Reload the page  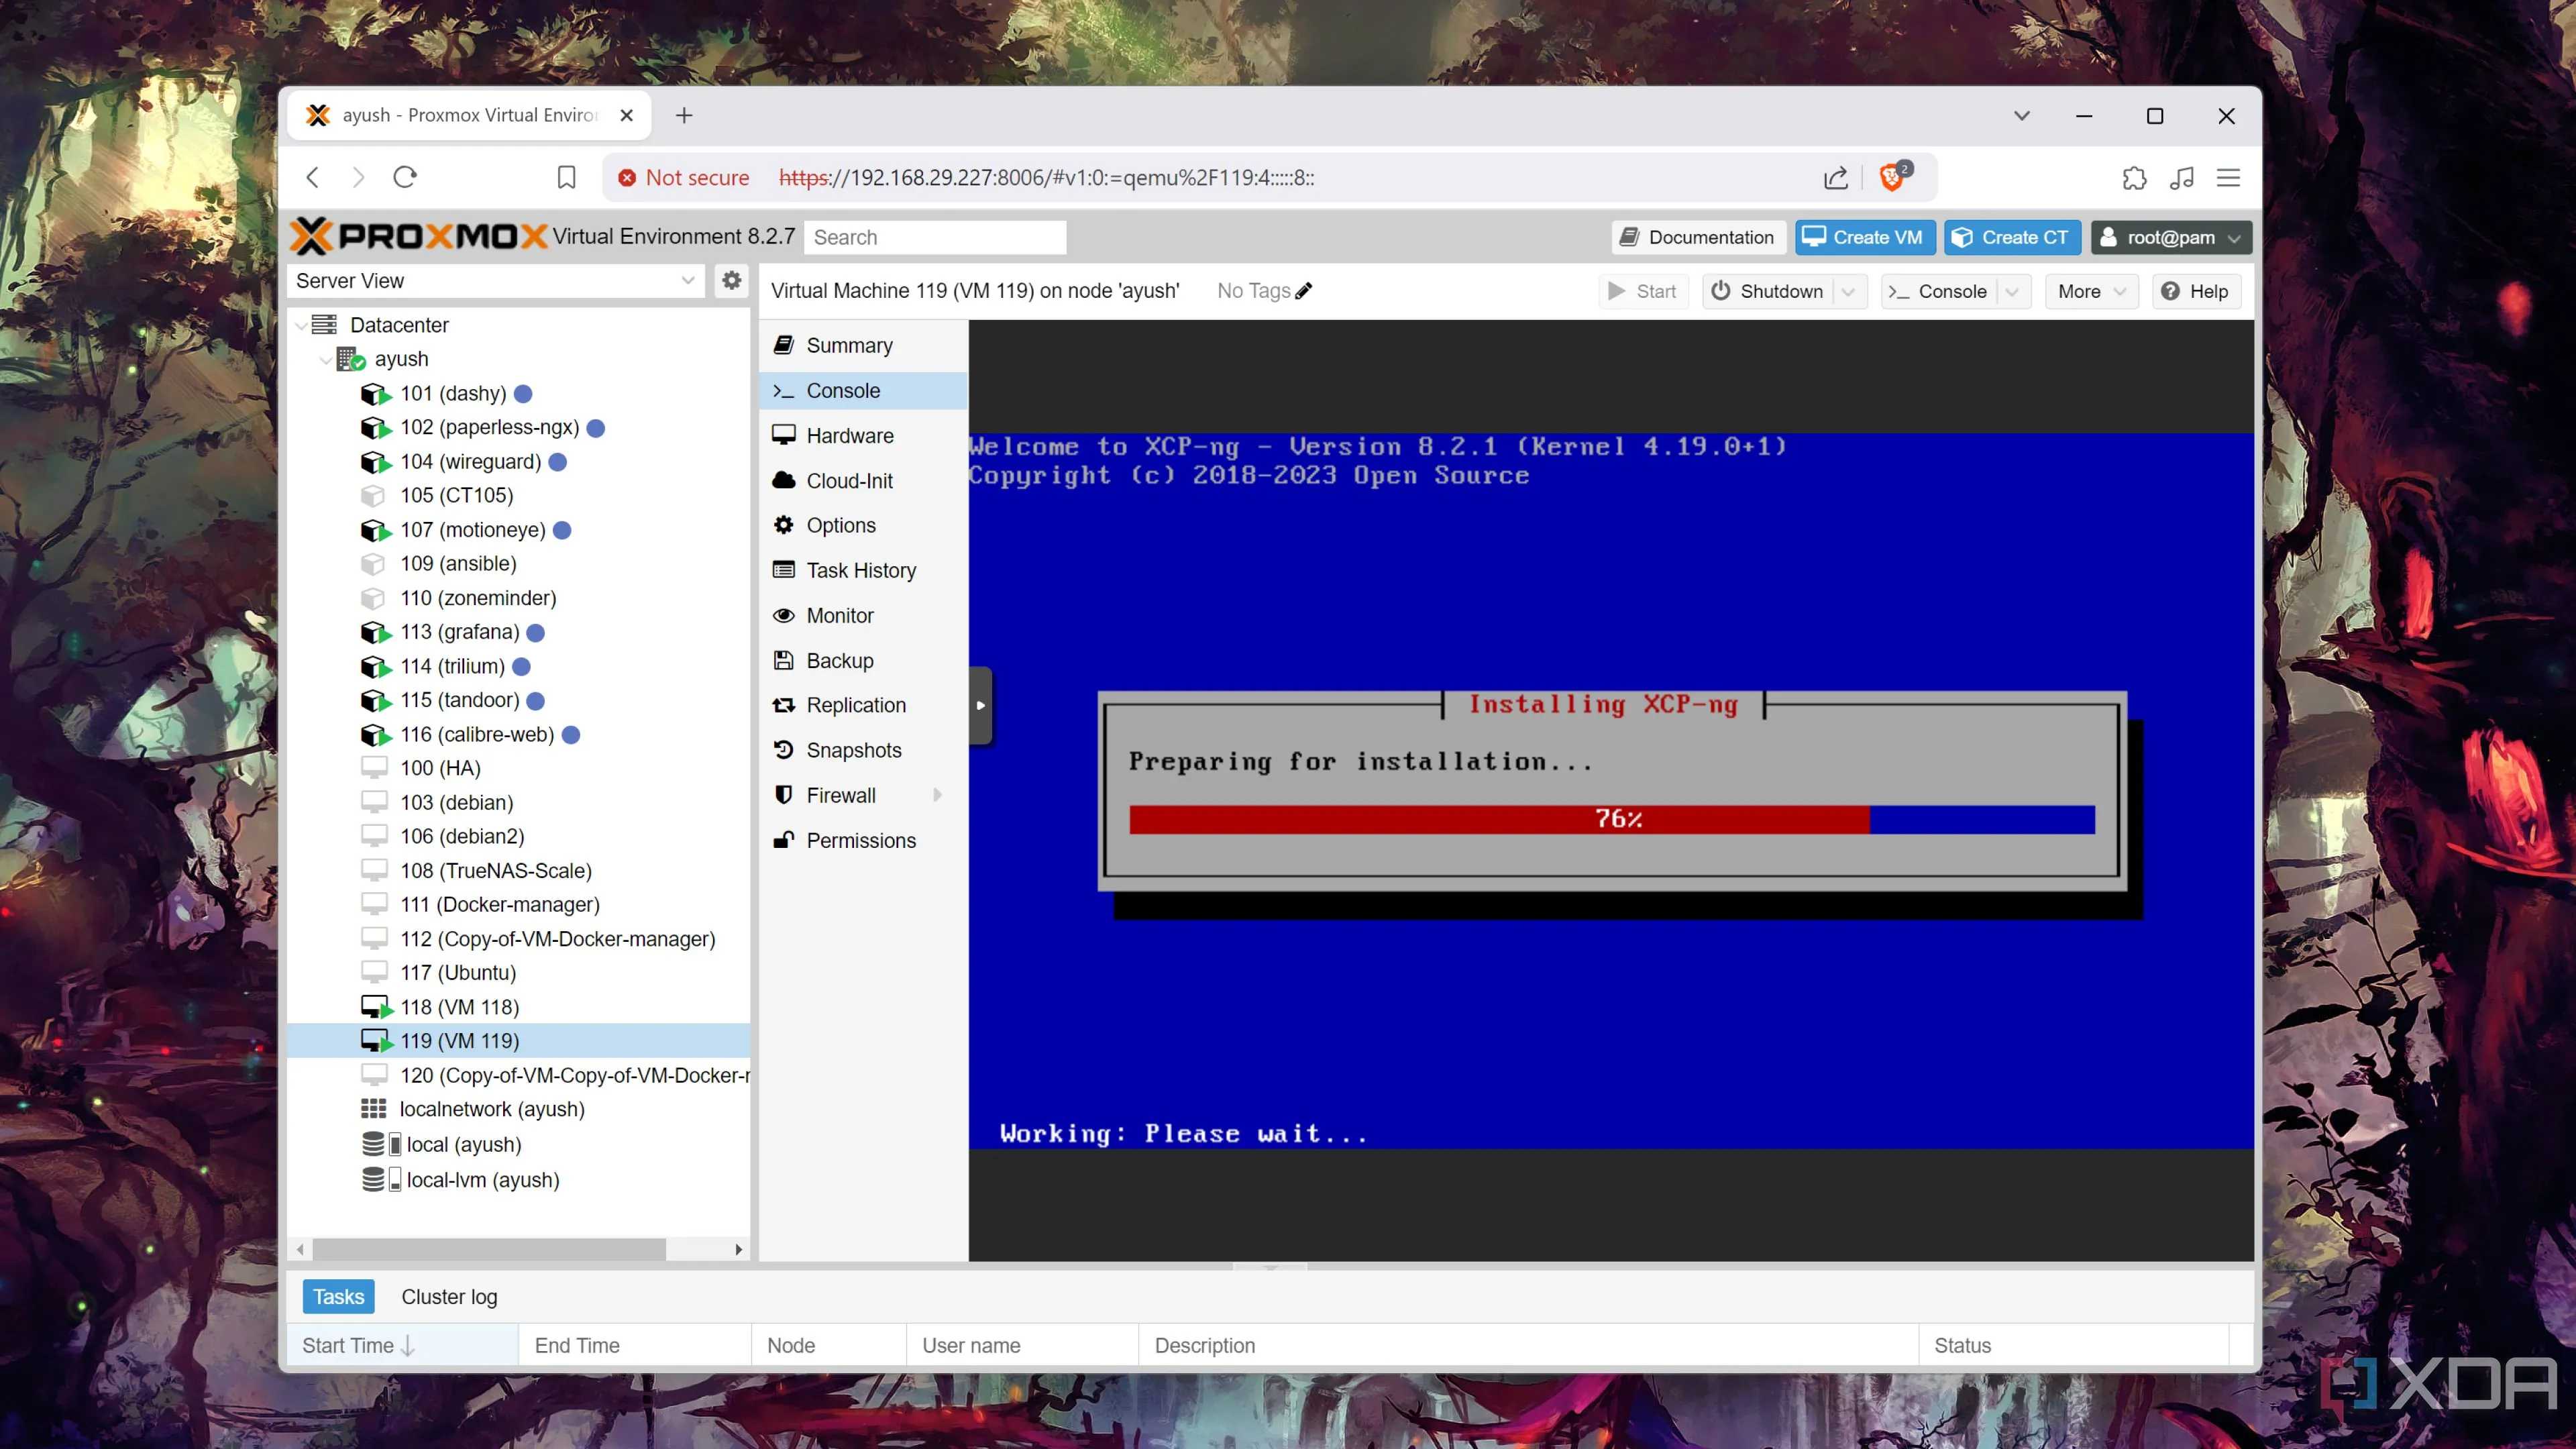click(x=405, y=177)
